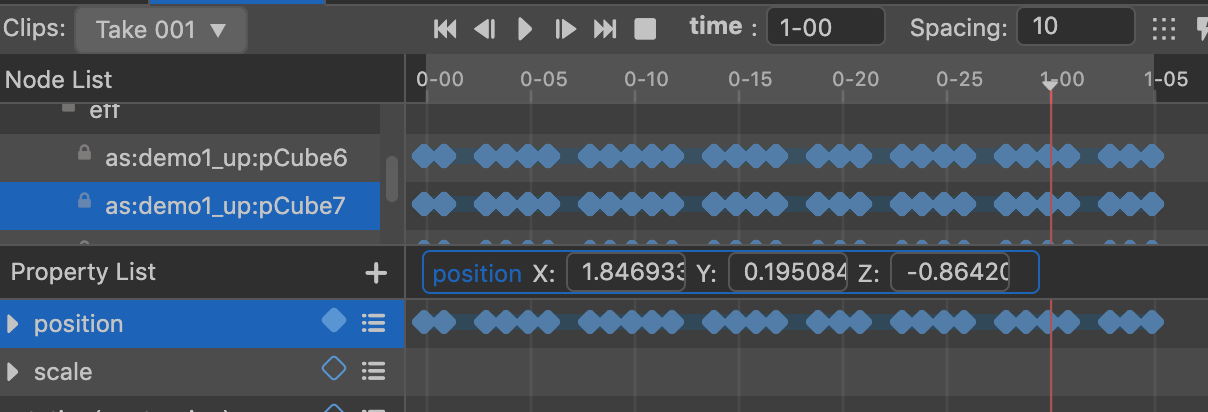Toggle the scale keyframe diamond
This screenshot has height=412, width=1208.
coord(334,370)
